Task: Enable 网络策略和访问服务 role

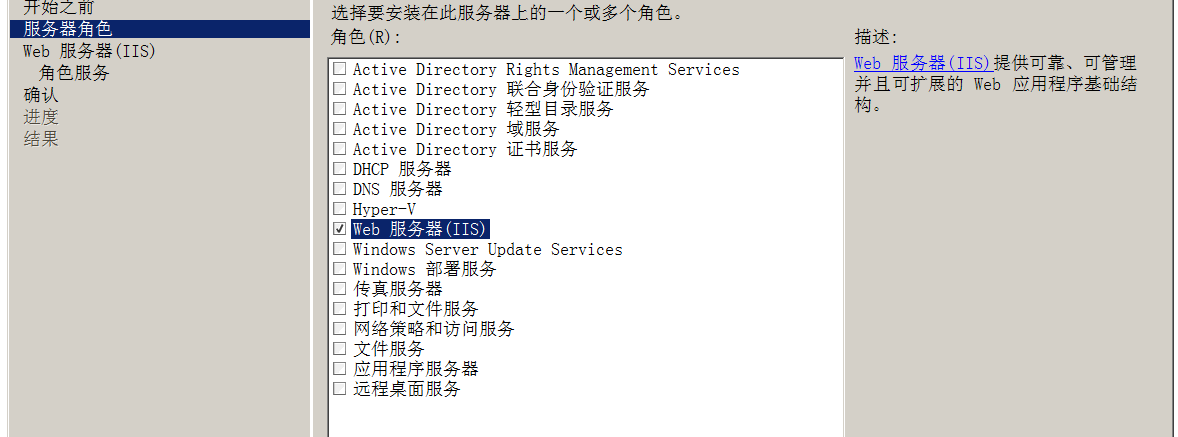Action: [340, 328]
